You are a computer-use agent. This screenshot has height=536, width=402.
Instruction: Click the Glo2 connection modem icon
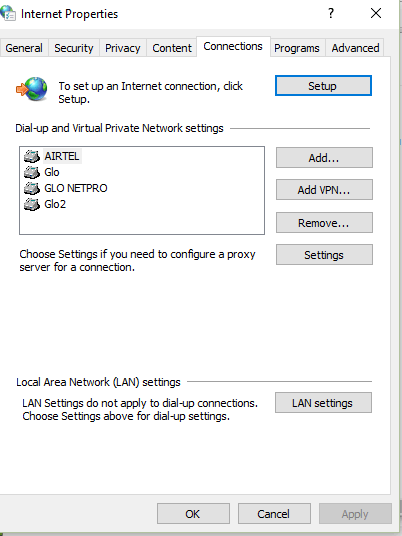point(32,204)
